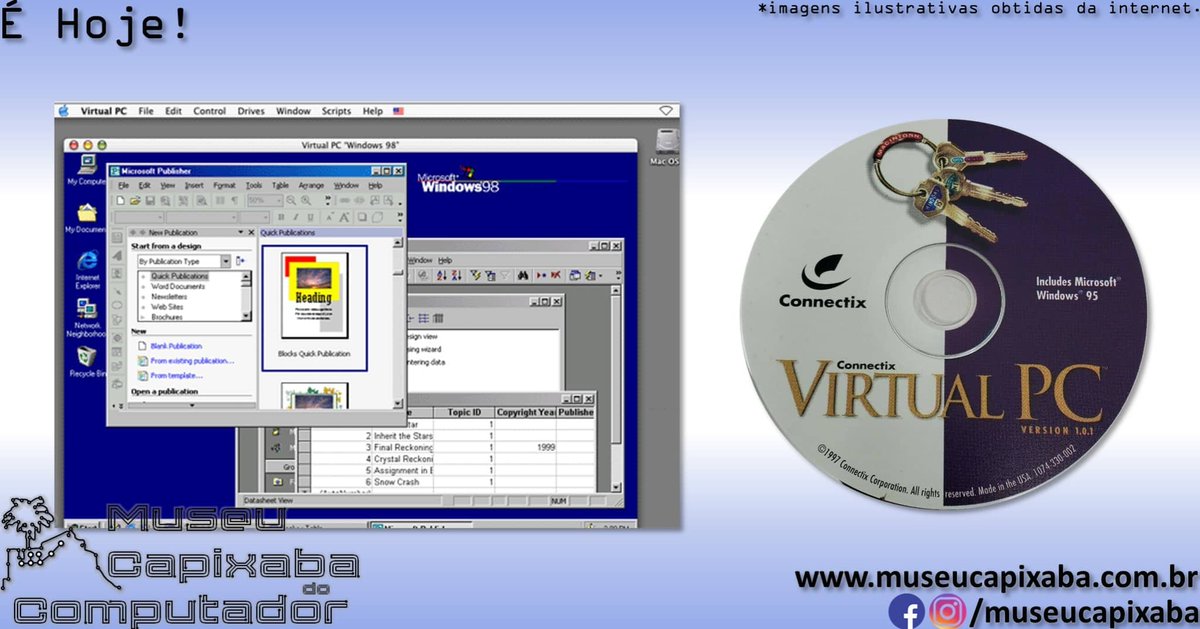Open Publisher's Table menu
The height and width of the screenshot is (629, 1200).
[281, 185]
